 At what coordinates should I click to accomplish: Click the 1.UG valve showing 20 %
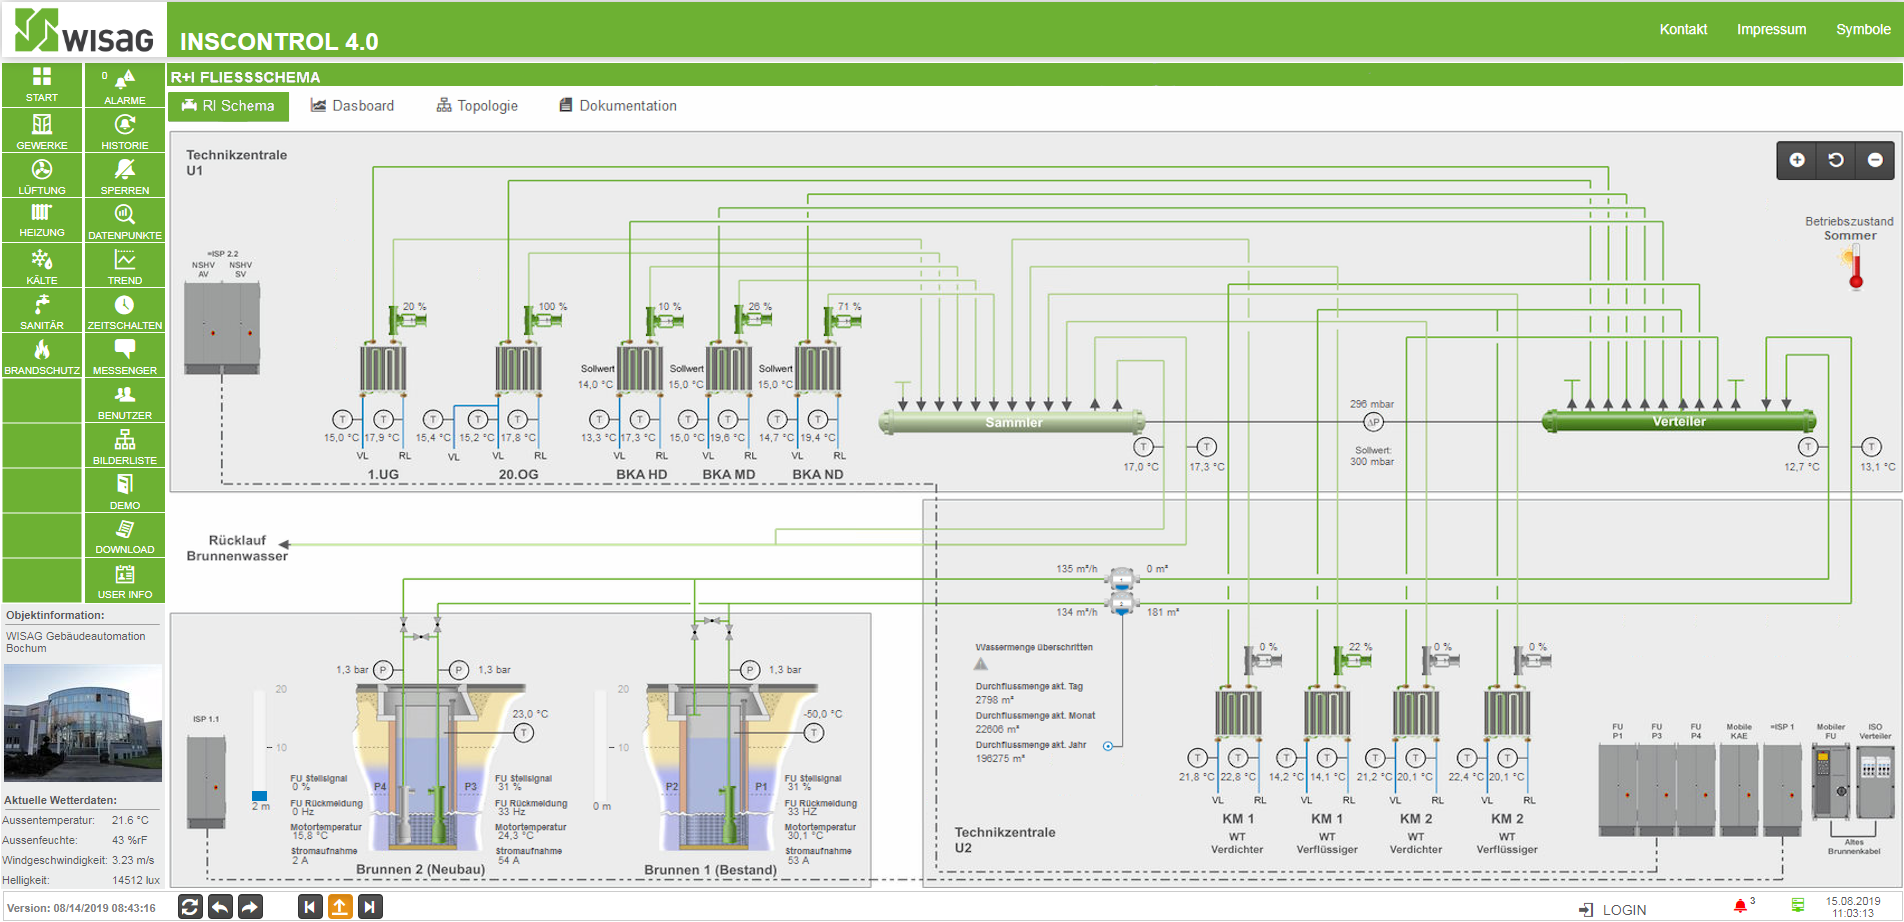pyautogui.click(x=407, y=320)
